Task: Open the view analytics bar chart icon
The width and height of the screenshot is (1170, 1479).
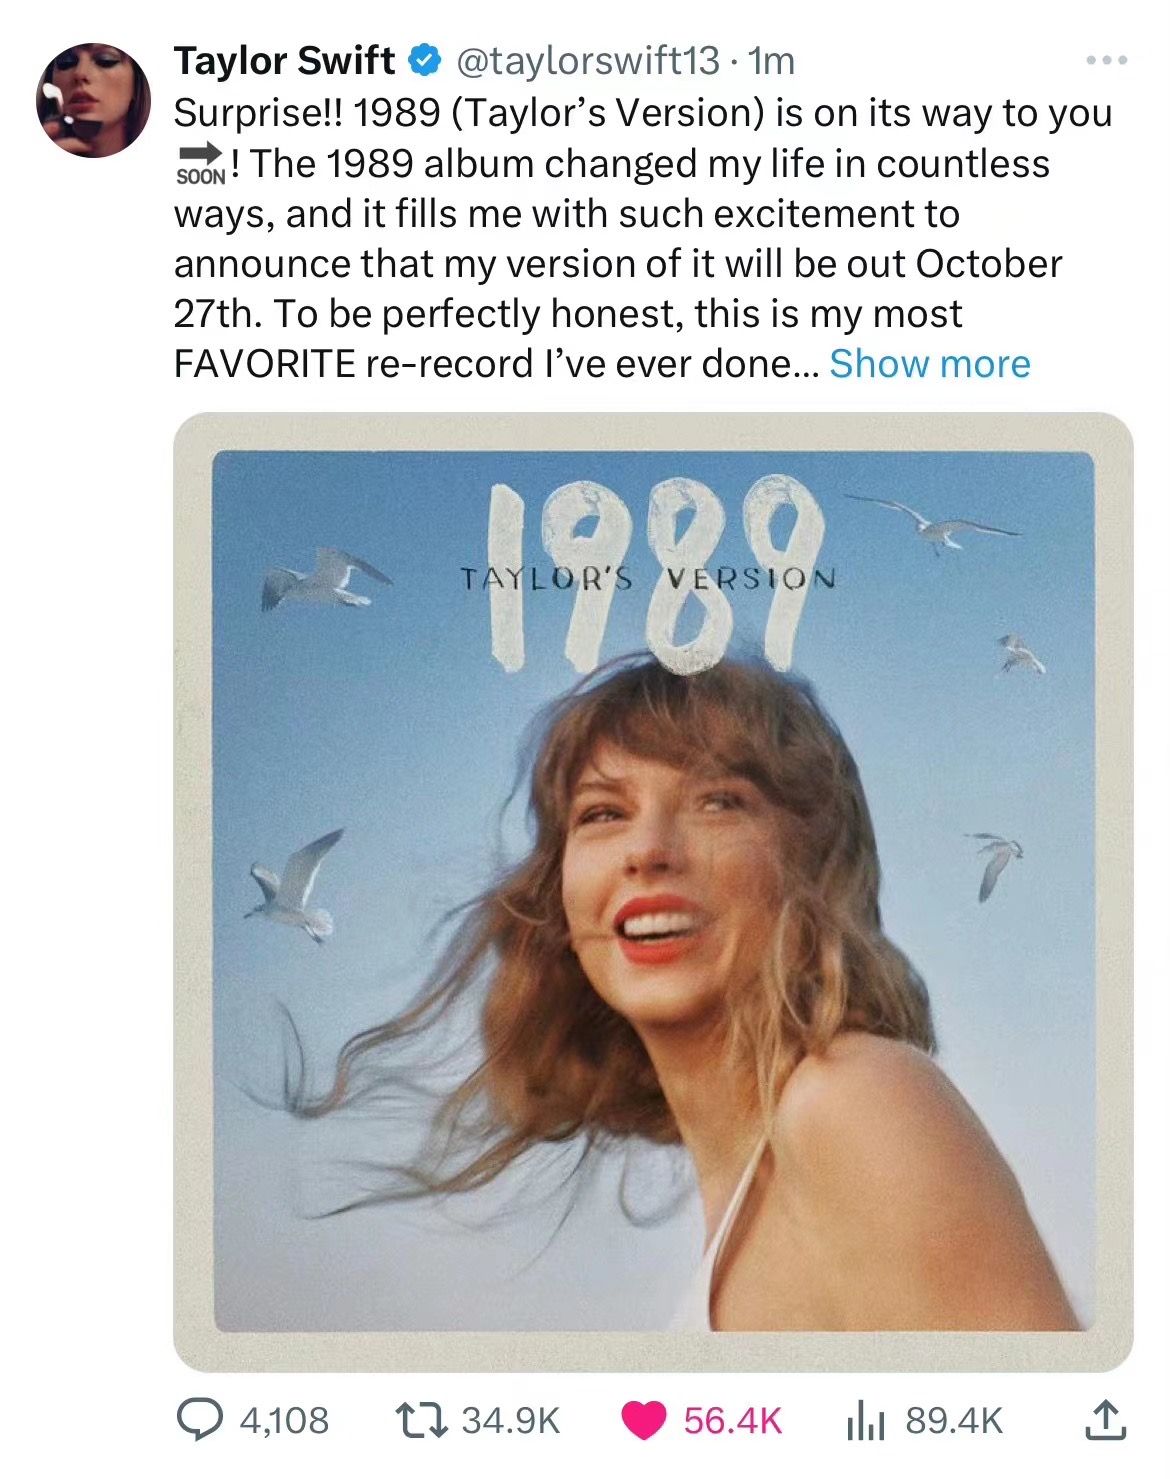Action: pyautogui.click(x=865, y=1421)
